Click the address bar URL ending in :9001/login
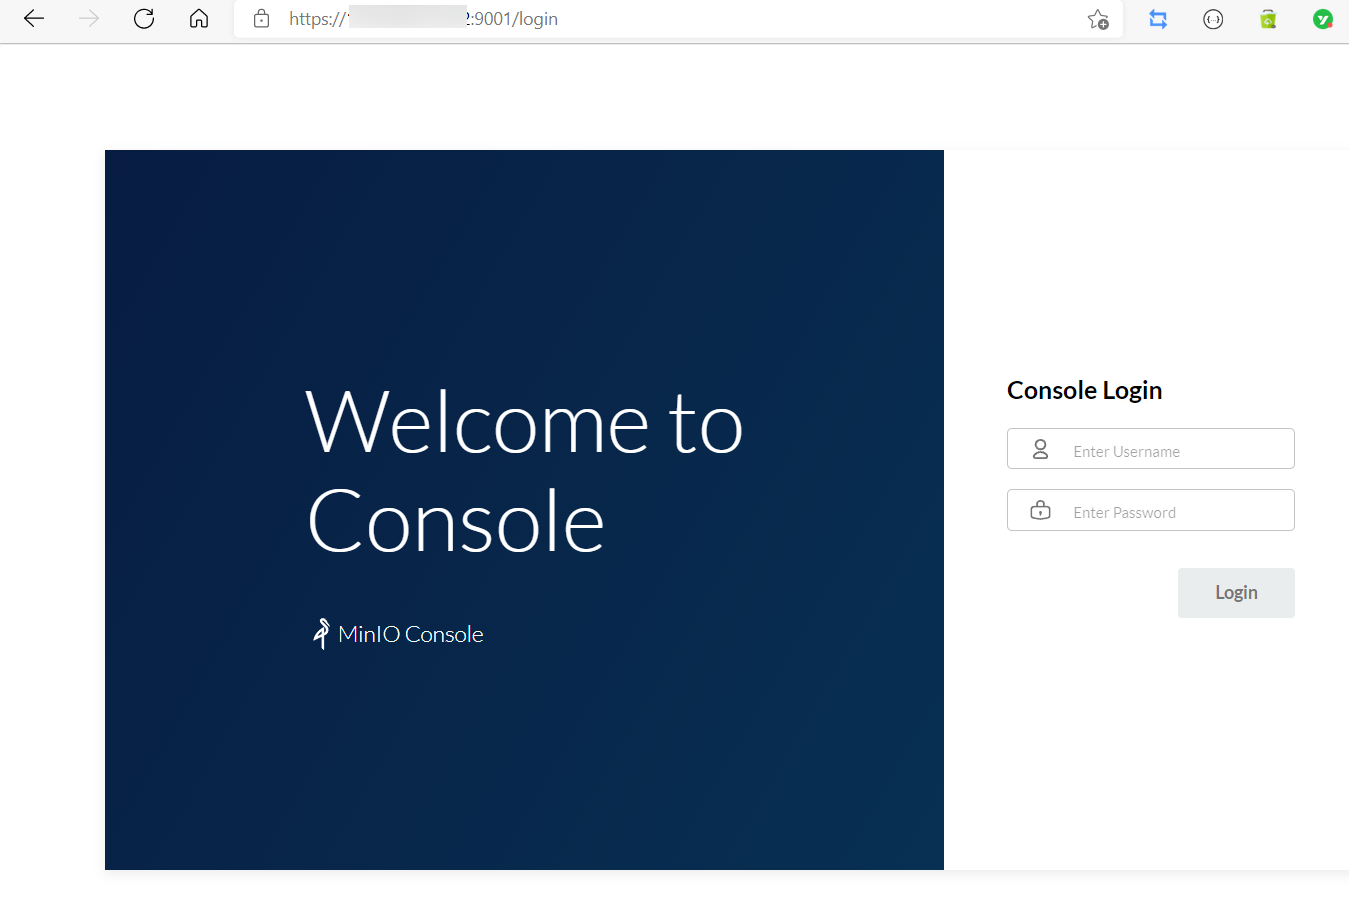This screenshot has height=902, width=1349. coord(423,19)
